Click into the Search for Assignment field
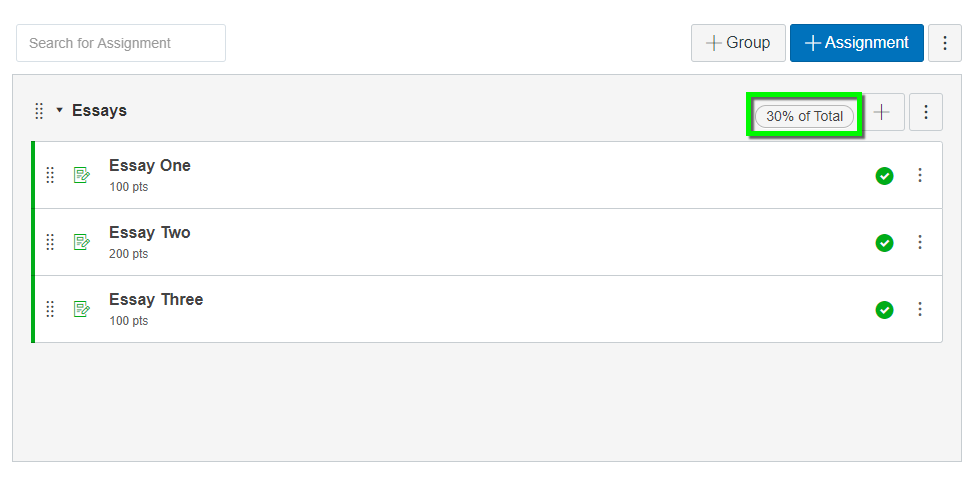Viewport: 980px width, 481px height. tap(121, 43)
